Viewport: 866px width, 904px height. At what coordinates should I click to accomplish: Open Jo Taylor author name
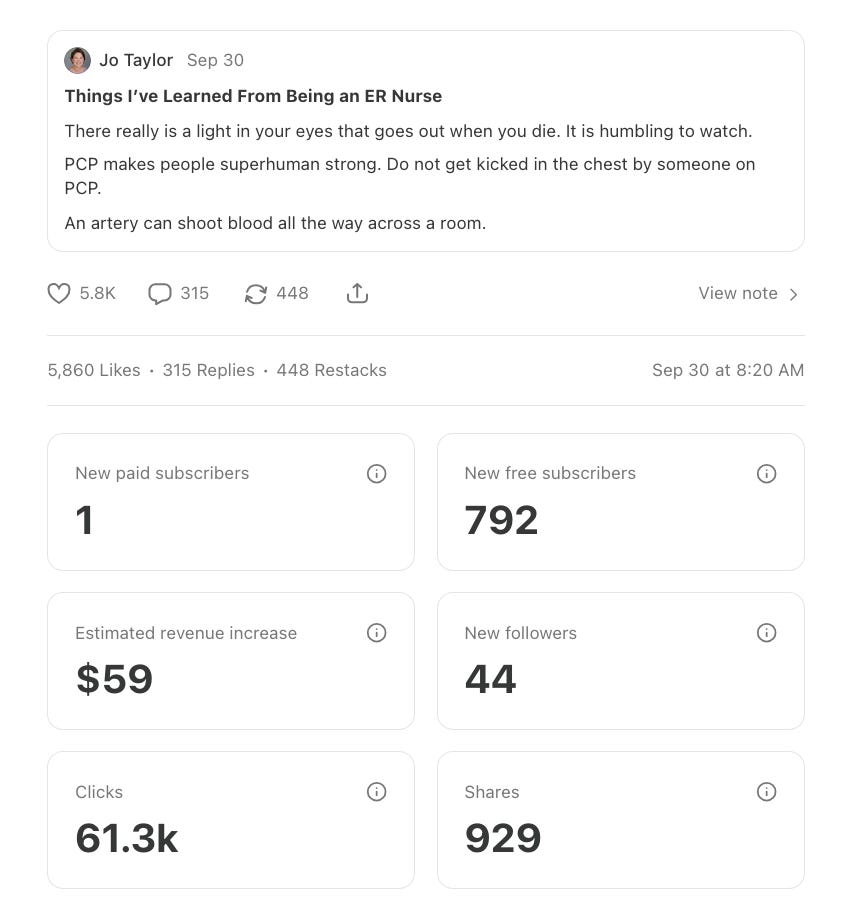pyautogui.click(x=136, y=61)
